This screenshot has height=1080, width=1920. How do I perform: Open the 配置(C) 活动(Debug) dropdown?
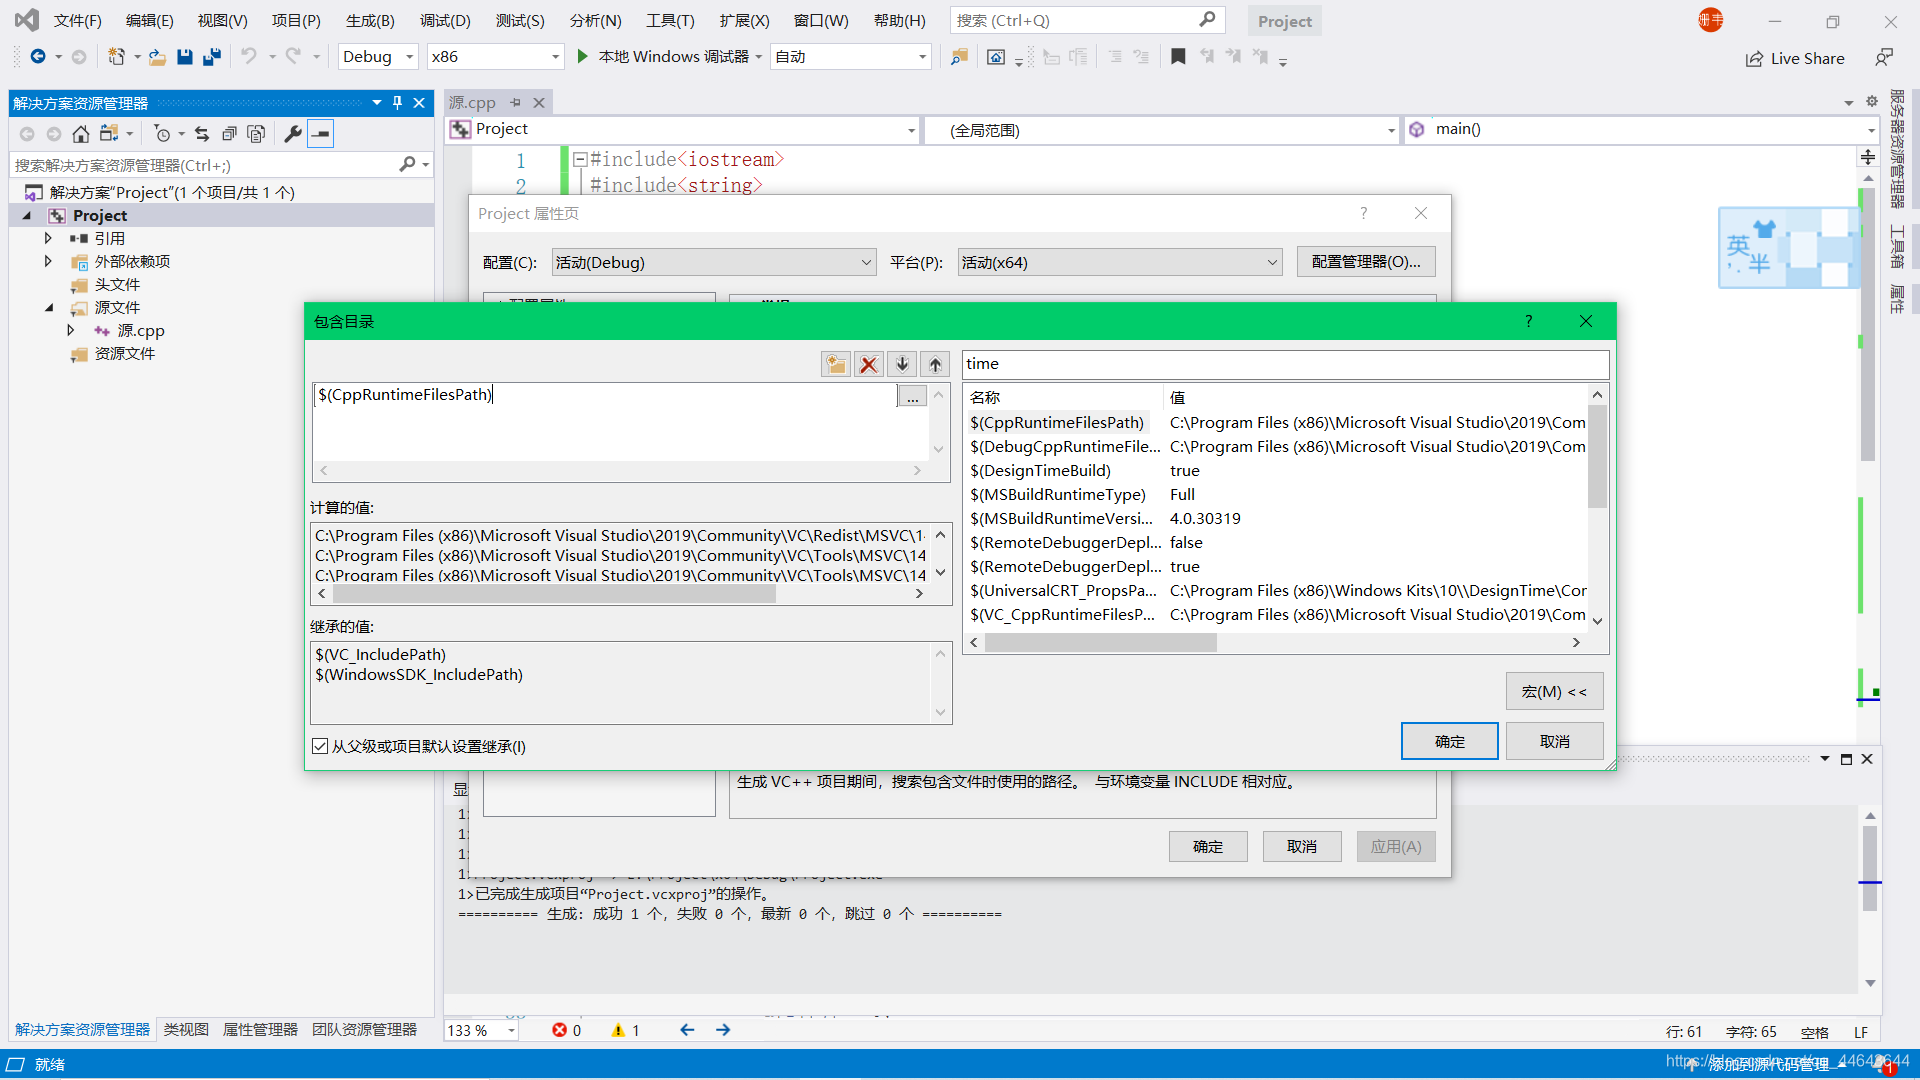click(x=714, y=262)
